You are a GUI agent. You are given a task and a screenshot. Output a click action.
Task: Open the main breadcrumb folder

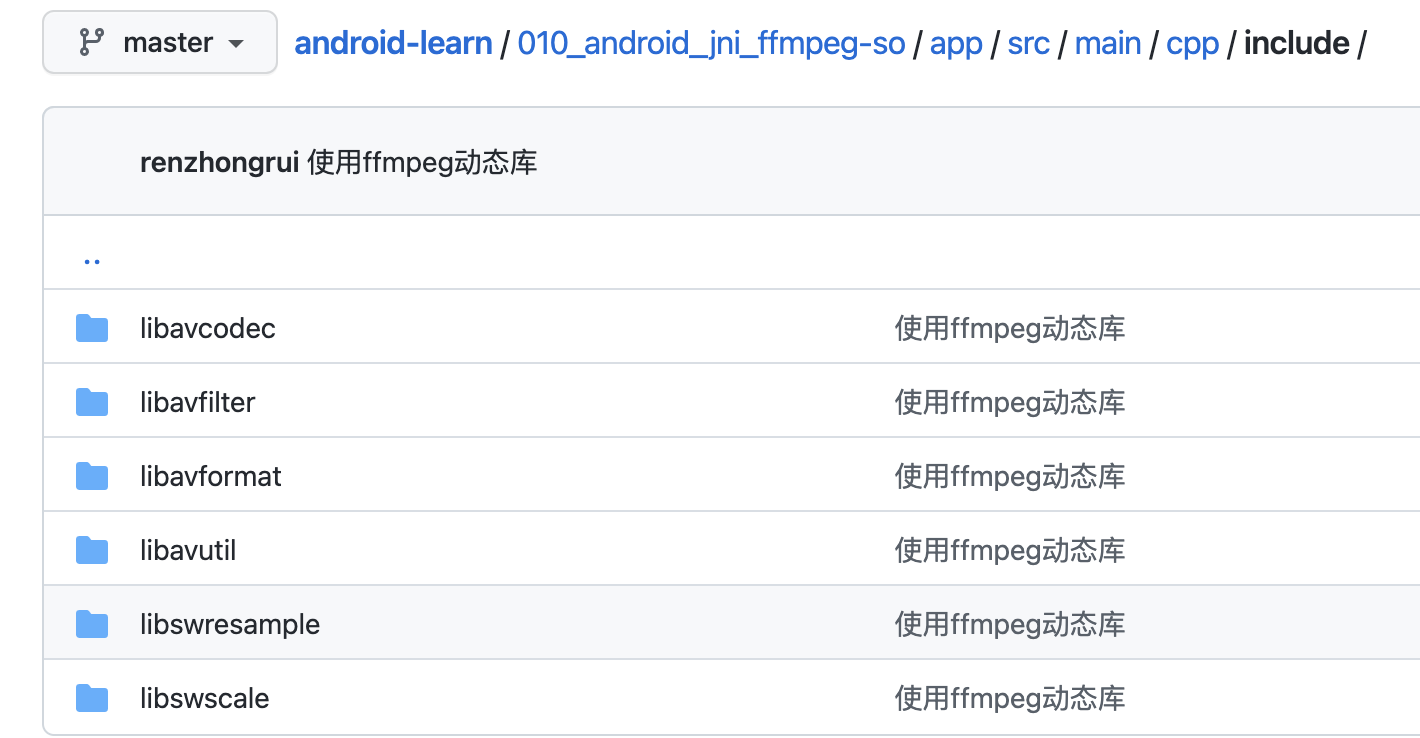[1108, 43]
